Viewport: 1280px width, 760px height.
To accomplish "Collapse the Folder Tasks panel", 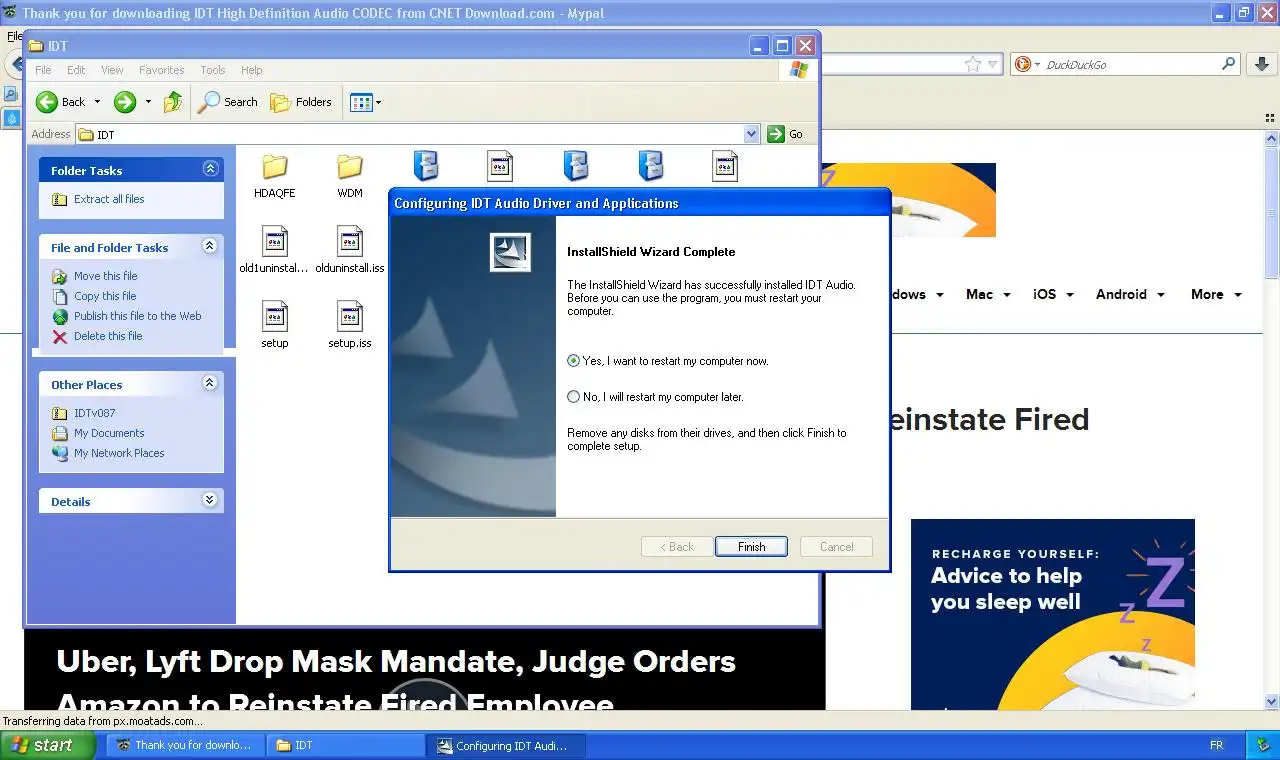I will (x=210, y=169).
